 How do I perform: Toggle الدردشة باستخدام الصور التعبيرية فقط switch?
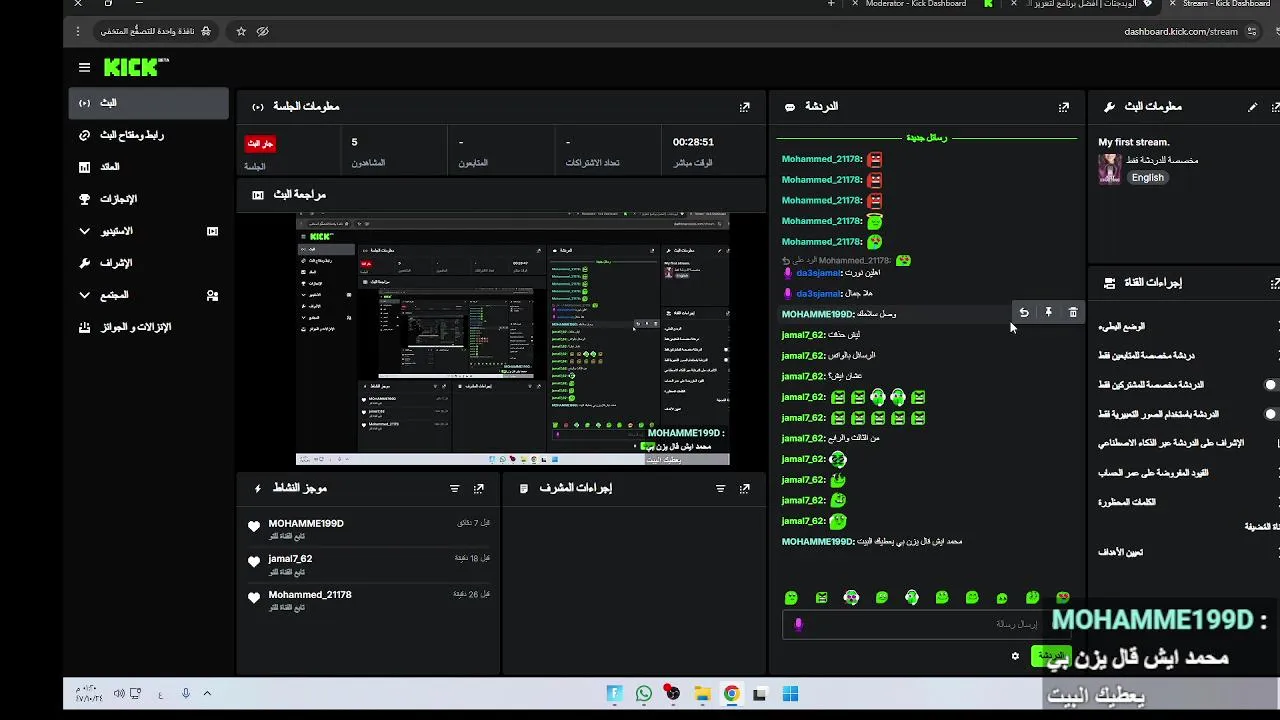click(1270, 414)
